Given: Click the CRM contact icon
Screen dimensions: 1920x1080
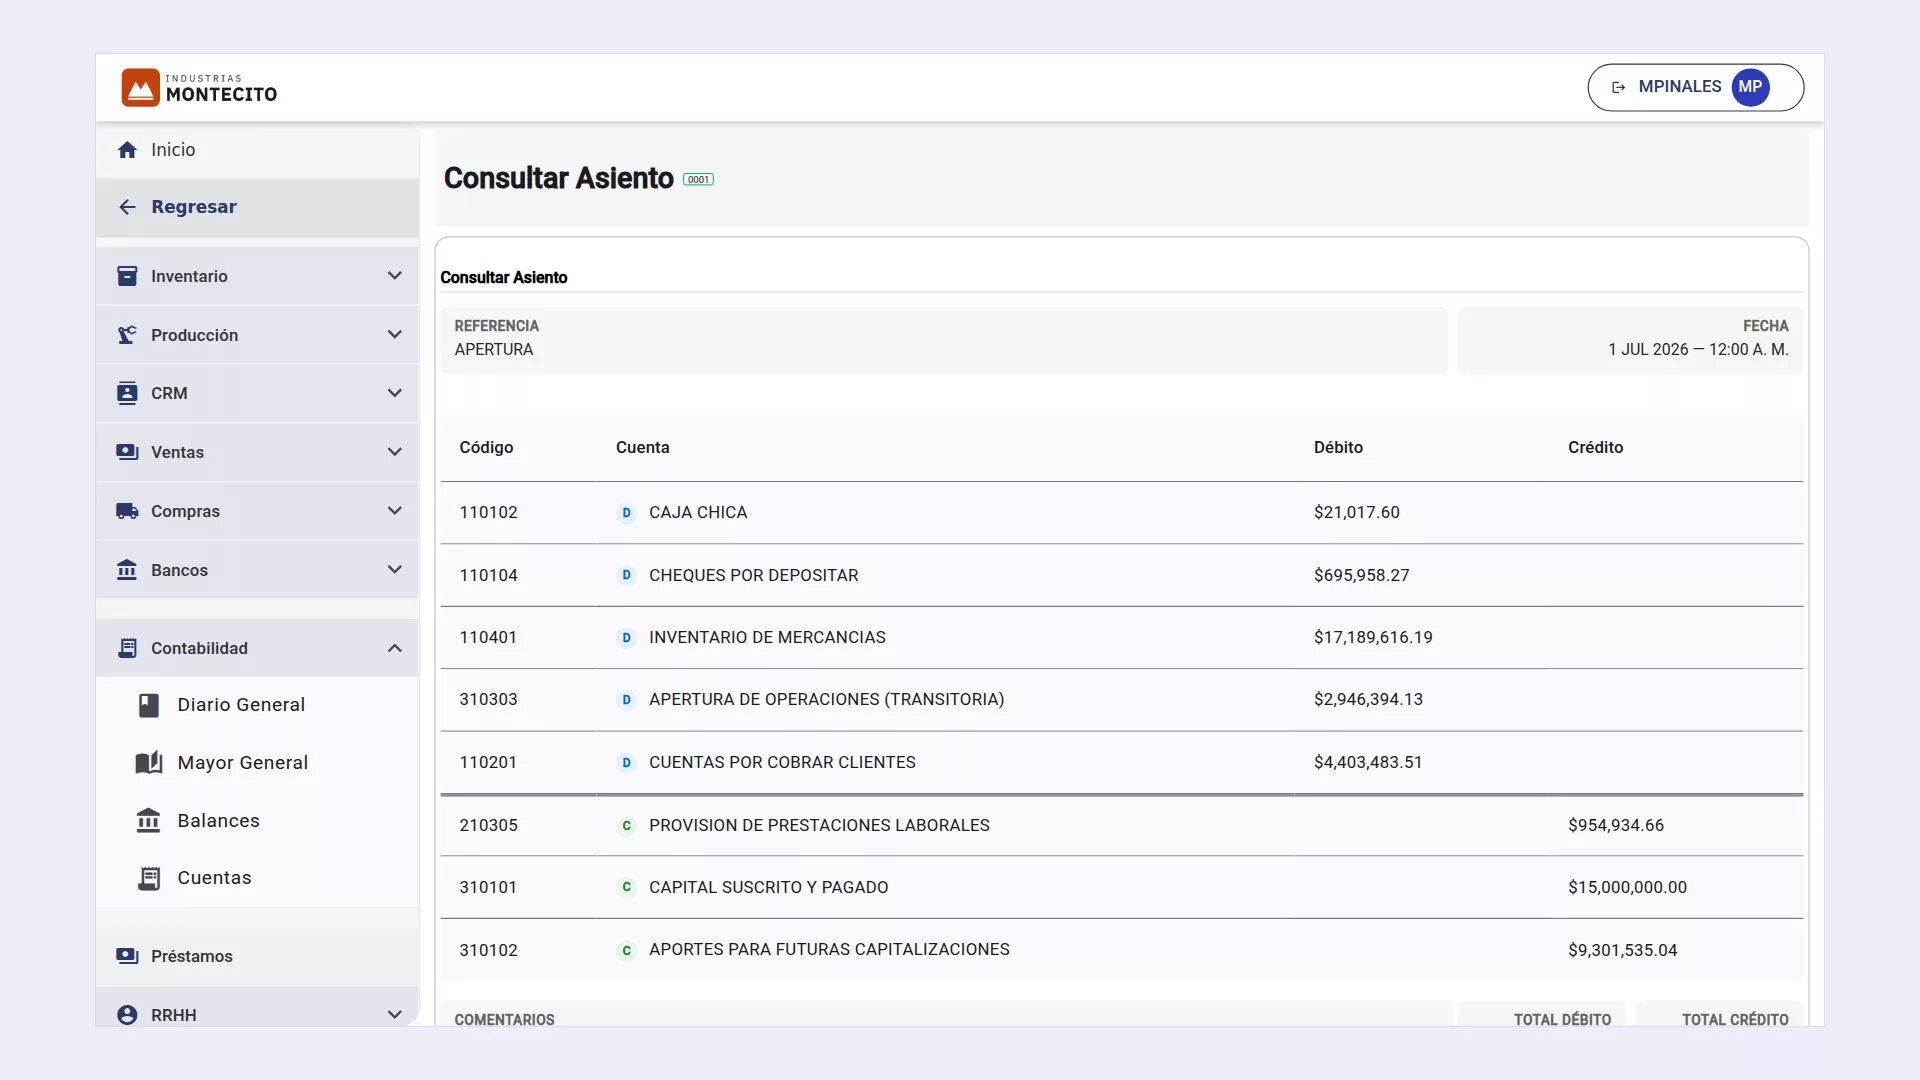Looking at the screenshot, I should 127,393.
